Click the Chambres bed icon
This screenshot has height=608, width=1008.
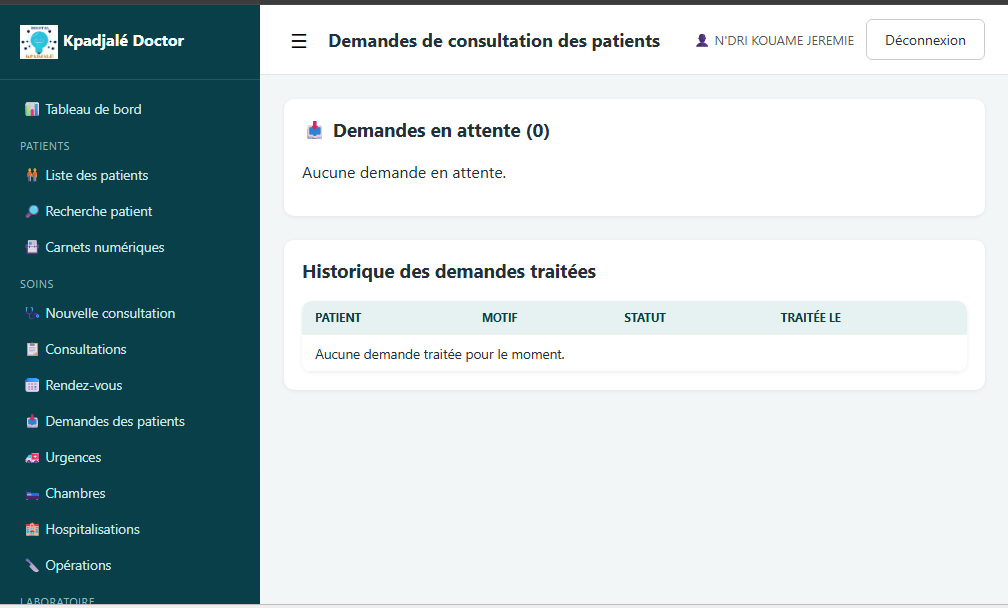[32, 493]
